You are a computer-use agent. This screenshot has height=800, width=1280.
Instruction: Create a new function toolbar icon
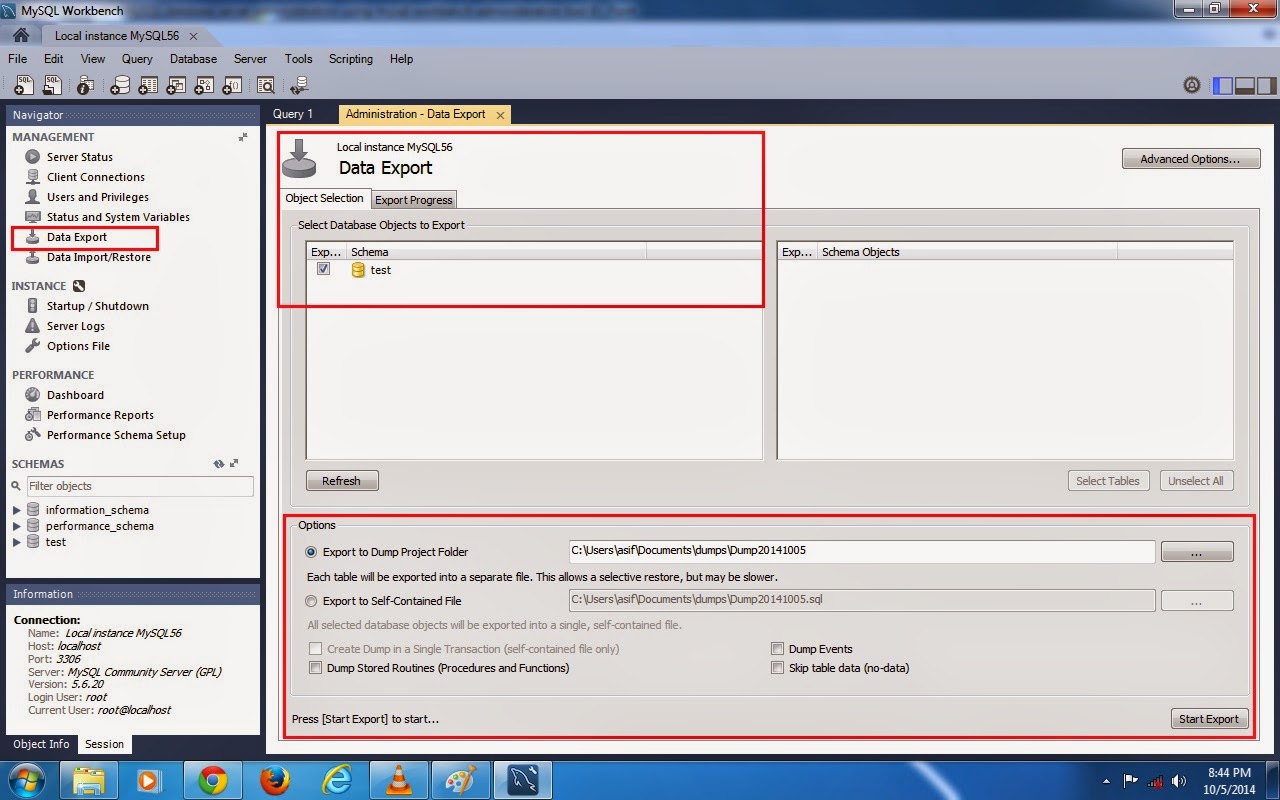coord(231,85)
